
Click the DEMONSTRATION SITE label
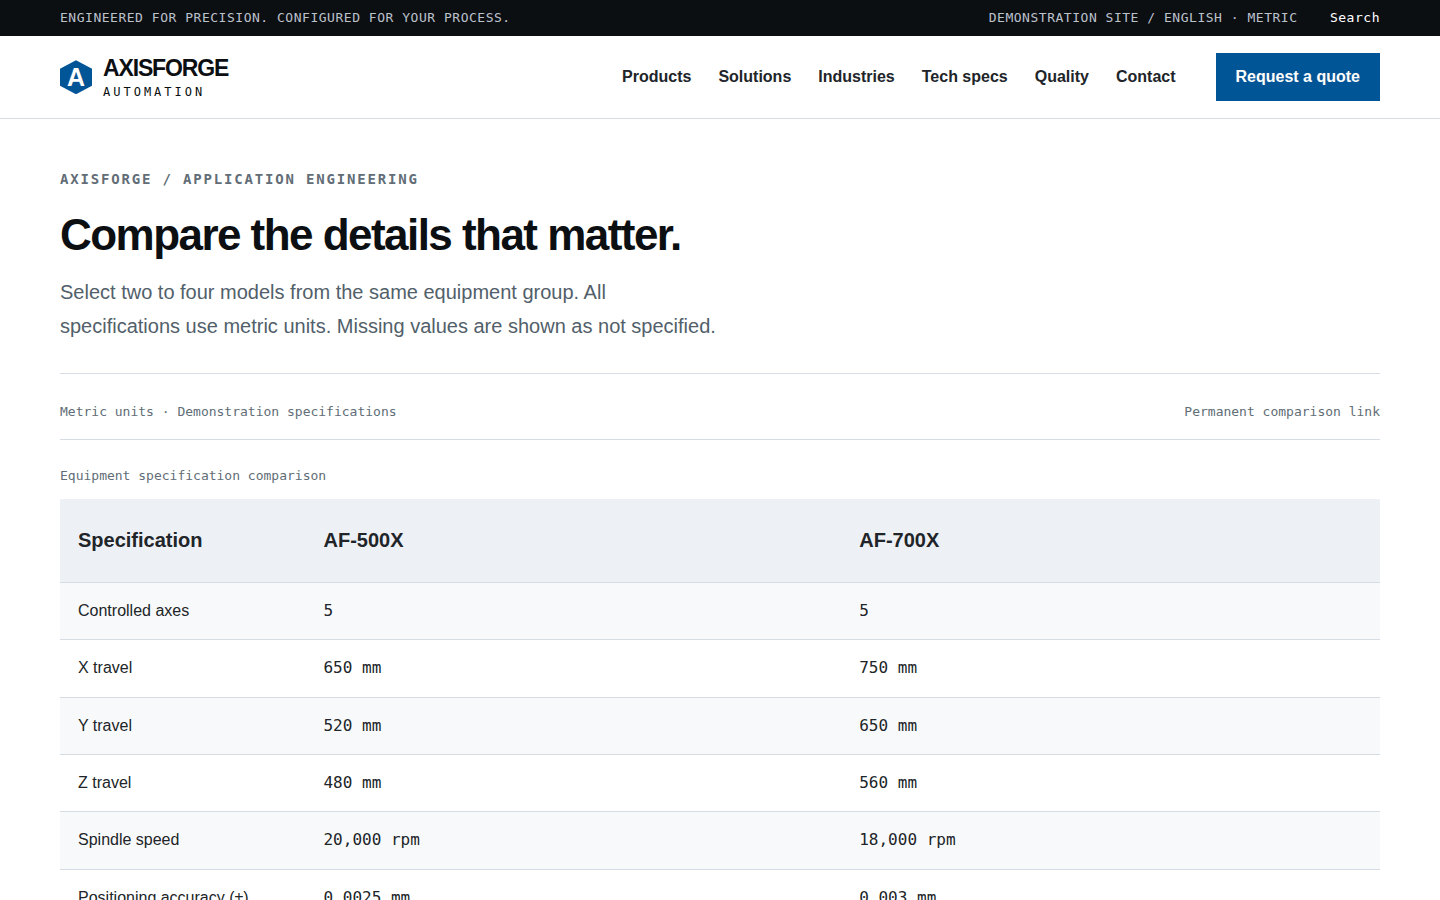pyautogui.click(x=1063, y=18)
